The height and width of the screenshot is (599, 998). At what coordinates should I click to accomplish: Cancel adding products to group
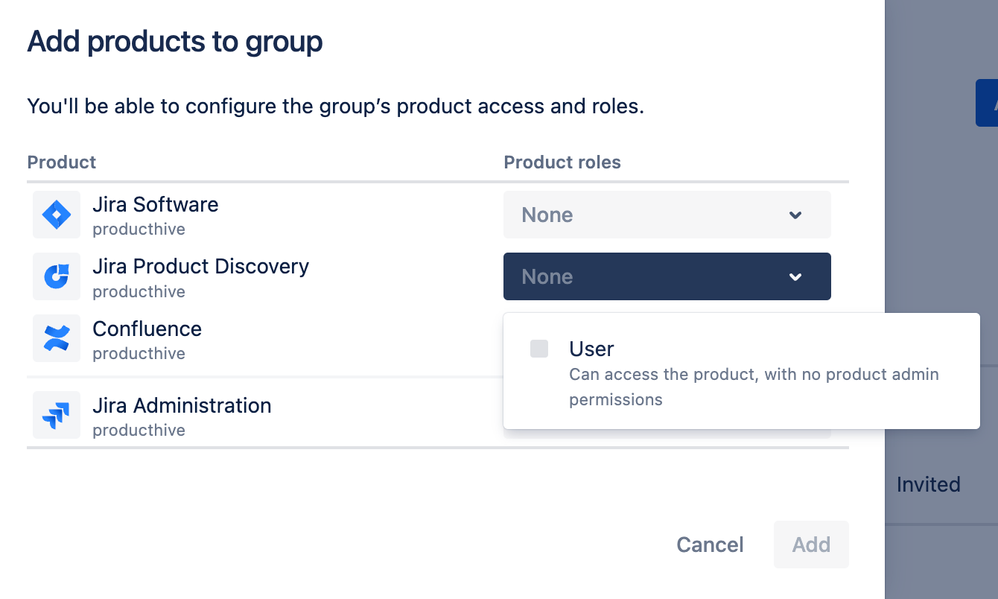(x=710, y=544)
